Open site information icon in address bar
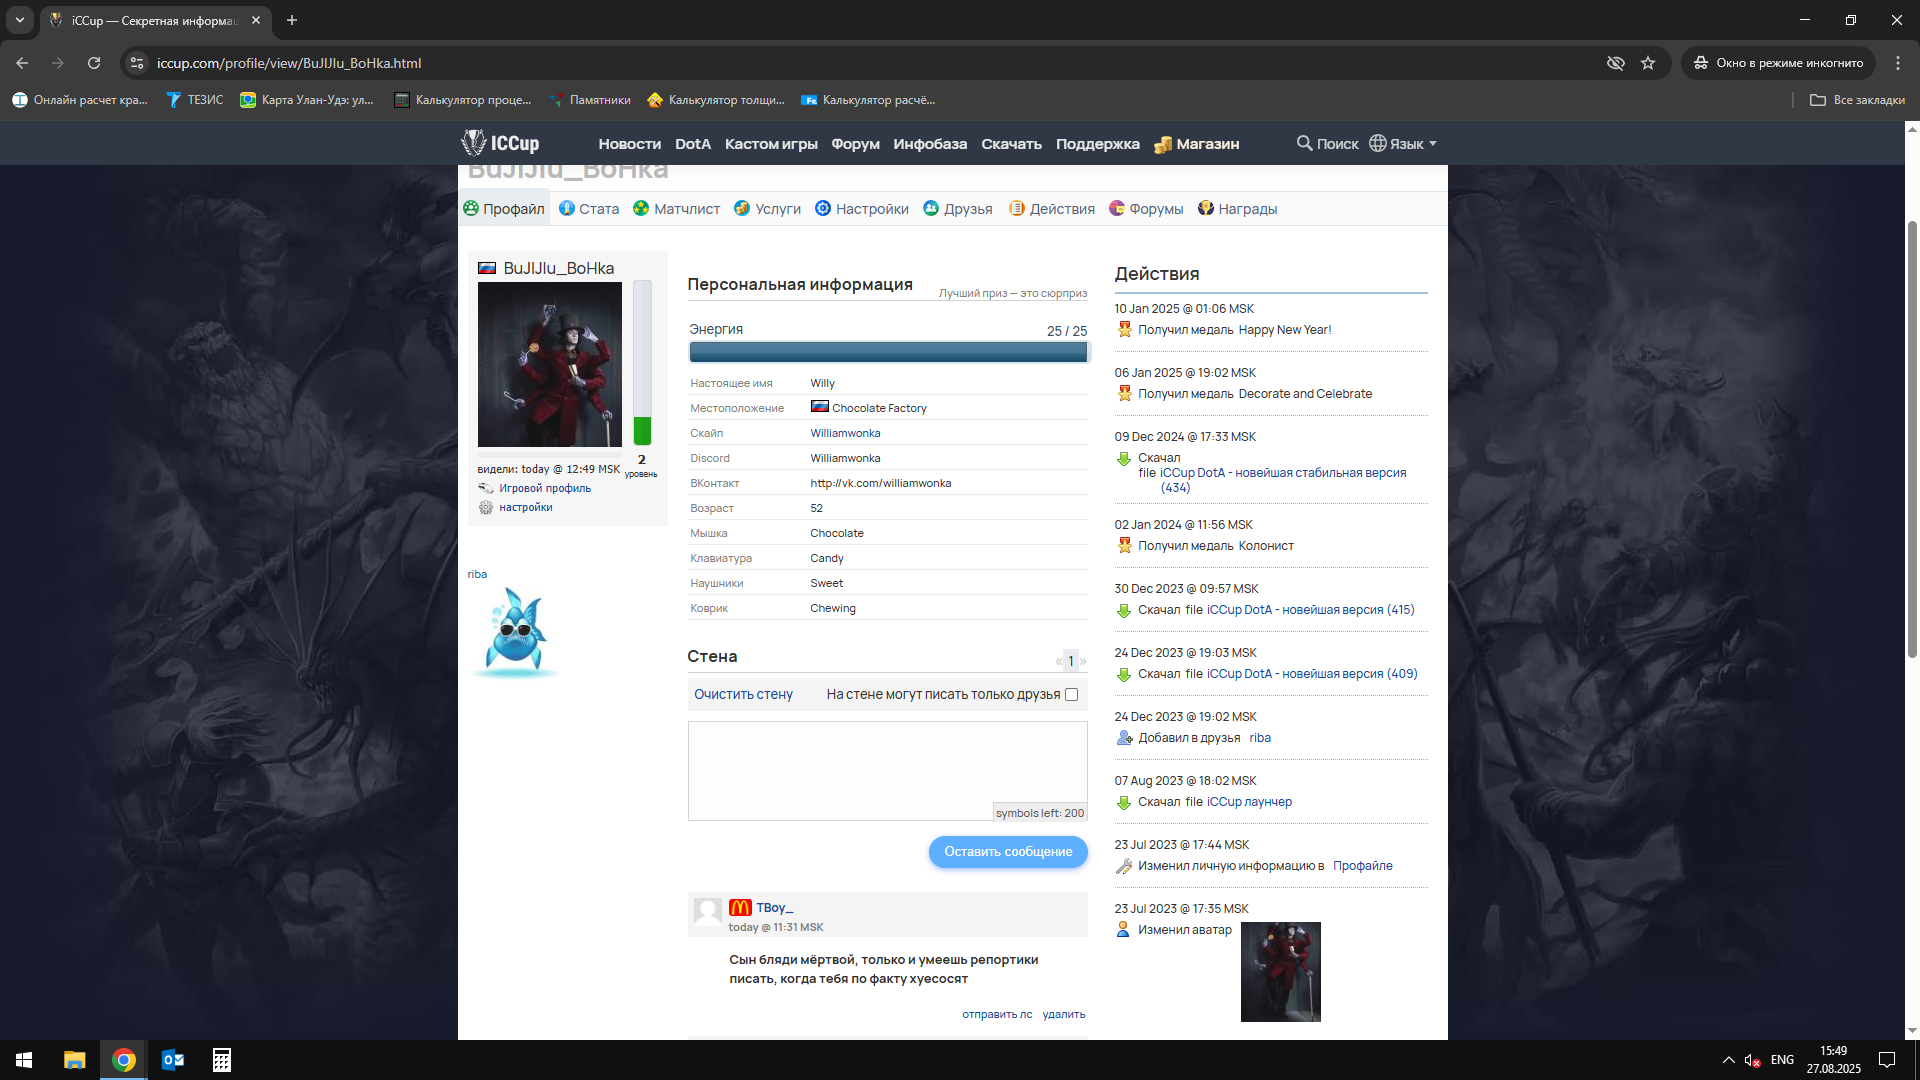The width and height of the screenshot is (1920, 1080). pyautogui.click(x=137, y=63)
